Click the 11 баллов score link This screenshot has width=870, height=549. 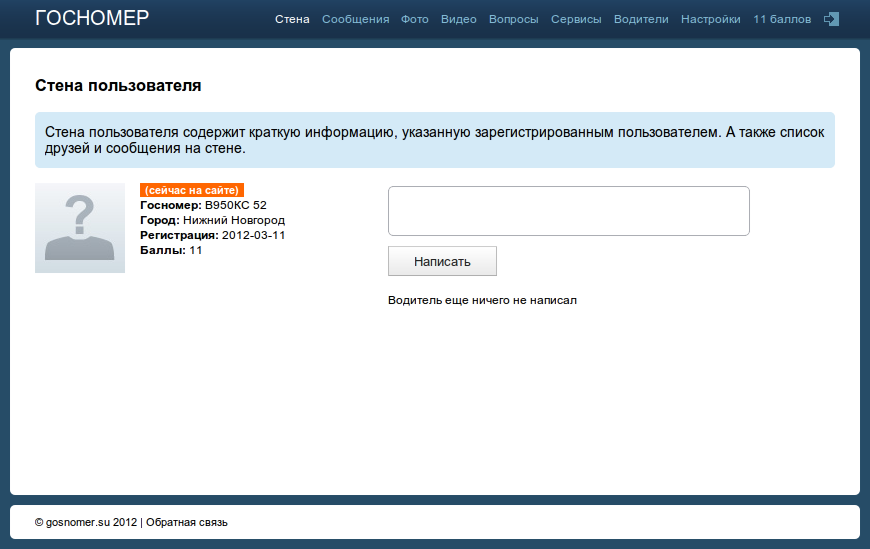(782, 19)
